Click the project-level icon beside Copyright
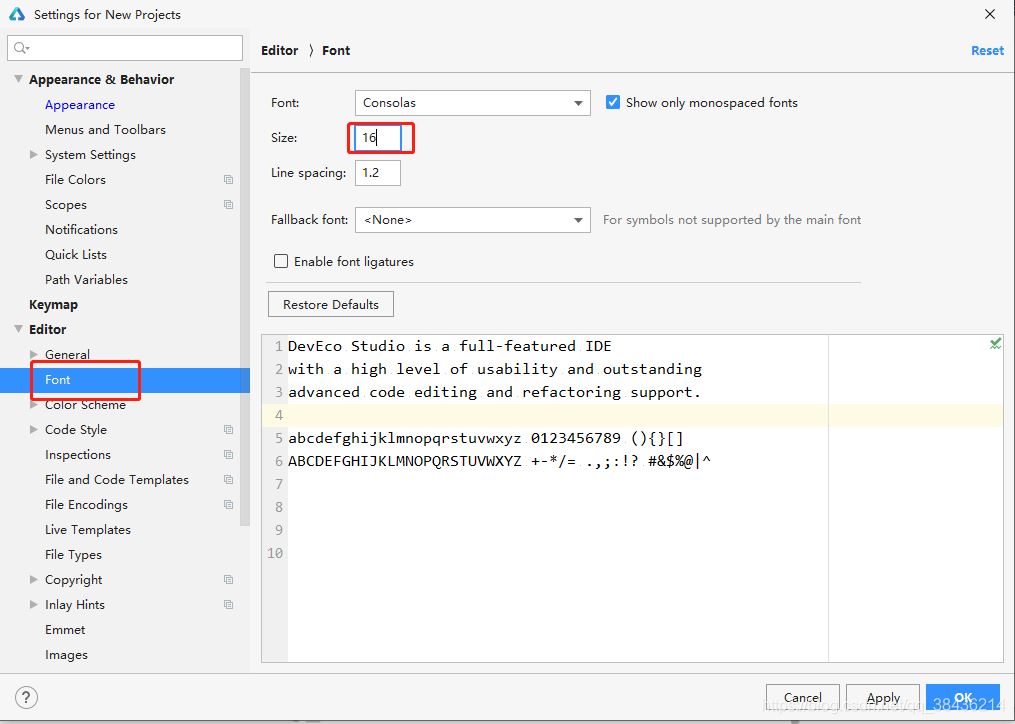The height and width of the screenshot is (724, 1015). tap(229, 580)
